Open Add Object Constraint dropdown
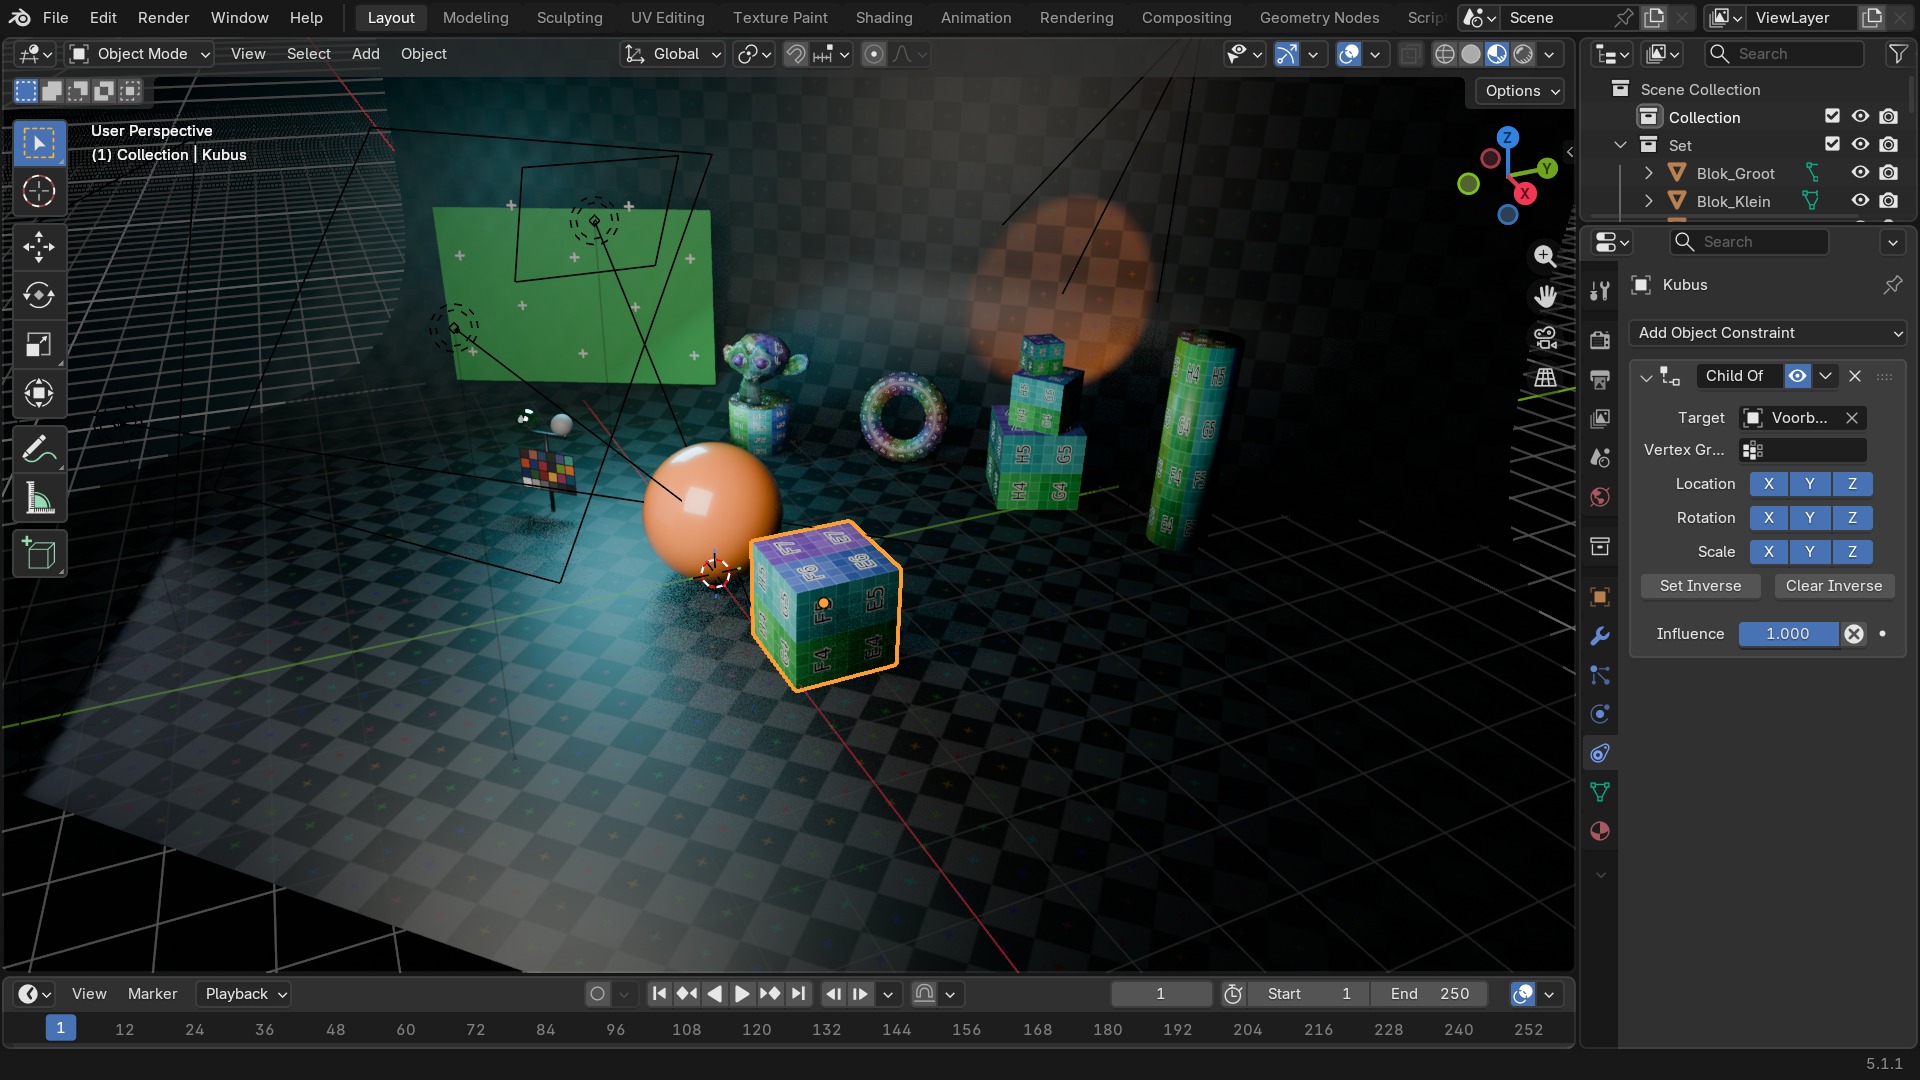Screen dimensions: 1920x1080 (x=1767, y=333)
